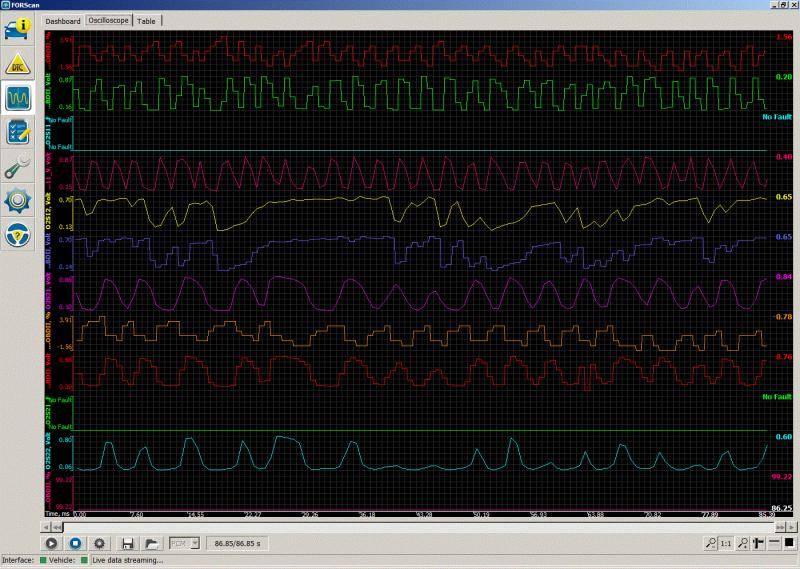Stop the live data streaming
This screenshot has width=800, height=569.
tap(75, 543)
